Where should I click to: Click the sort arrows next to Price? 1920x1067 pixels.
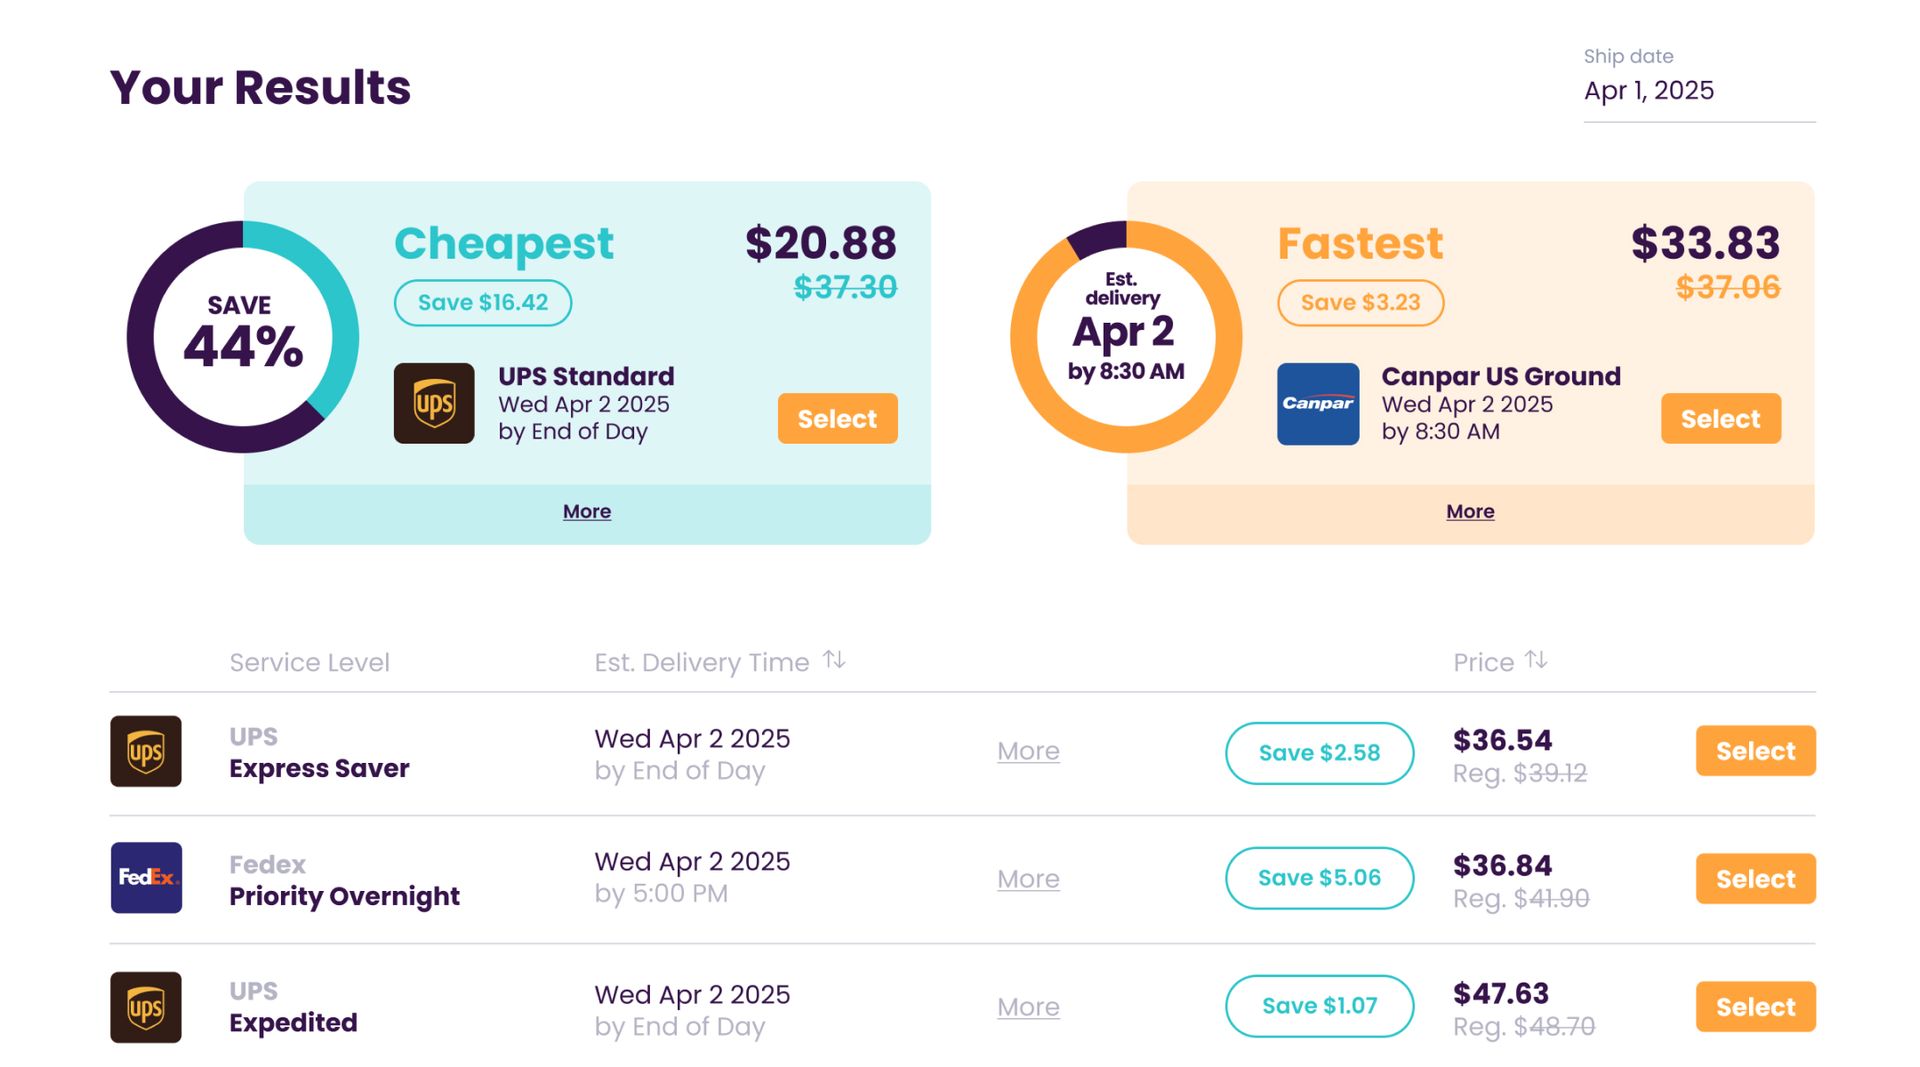(x=1537, y=660)
